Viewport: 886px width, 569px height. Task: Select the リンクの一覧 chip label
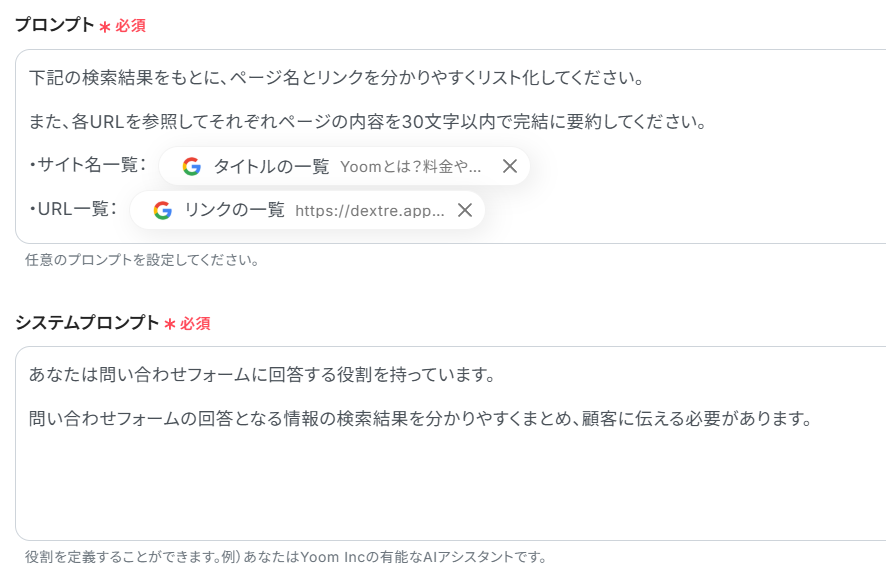(234, 210)
